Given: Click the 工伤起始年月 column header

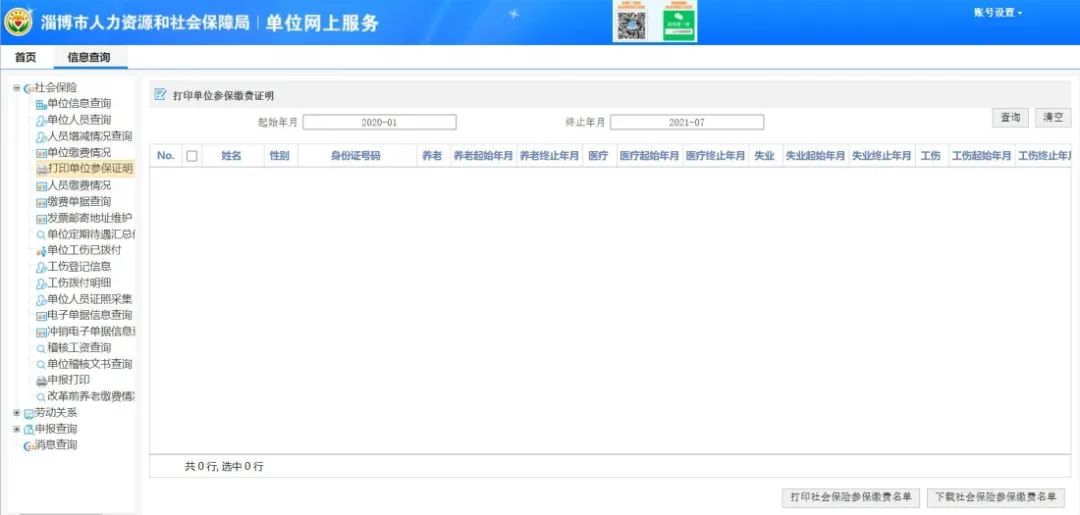Looking at the screenshot, I should [x=982, y=156].
